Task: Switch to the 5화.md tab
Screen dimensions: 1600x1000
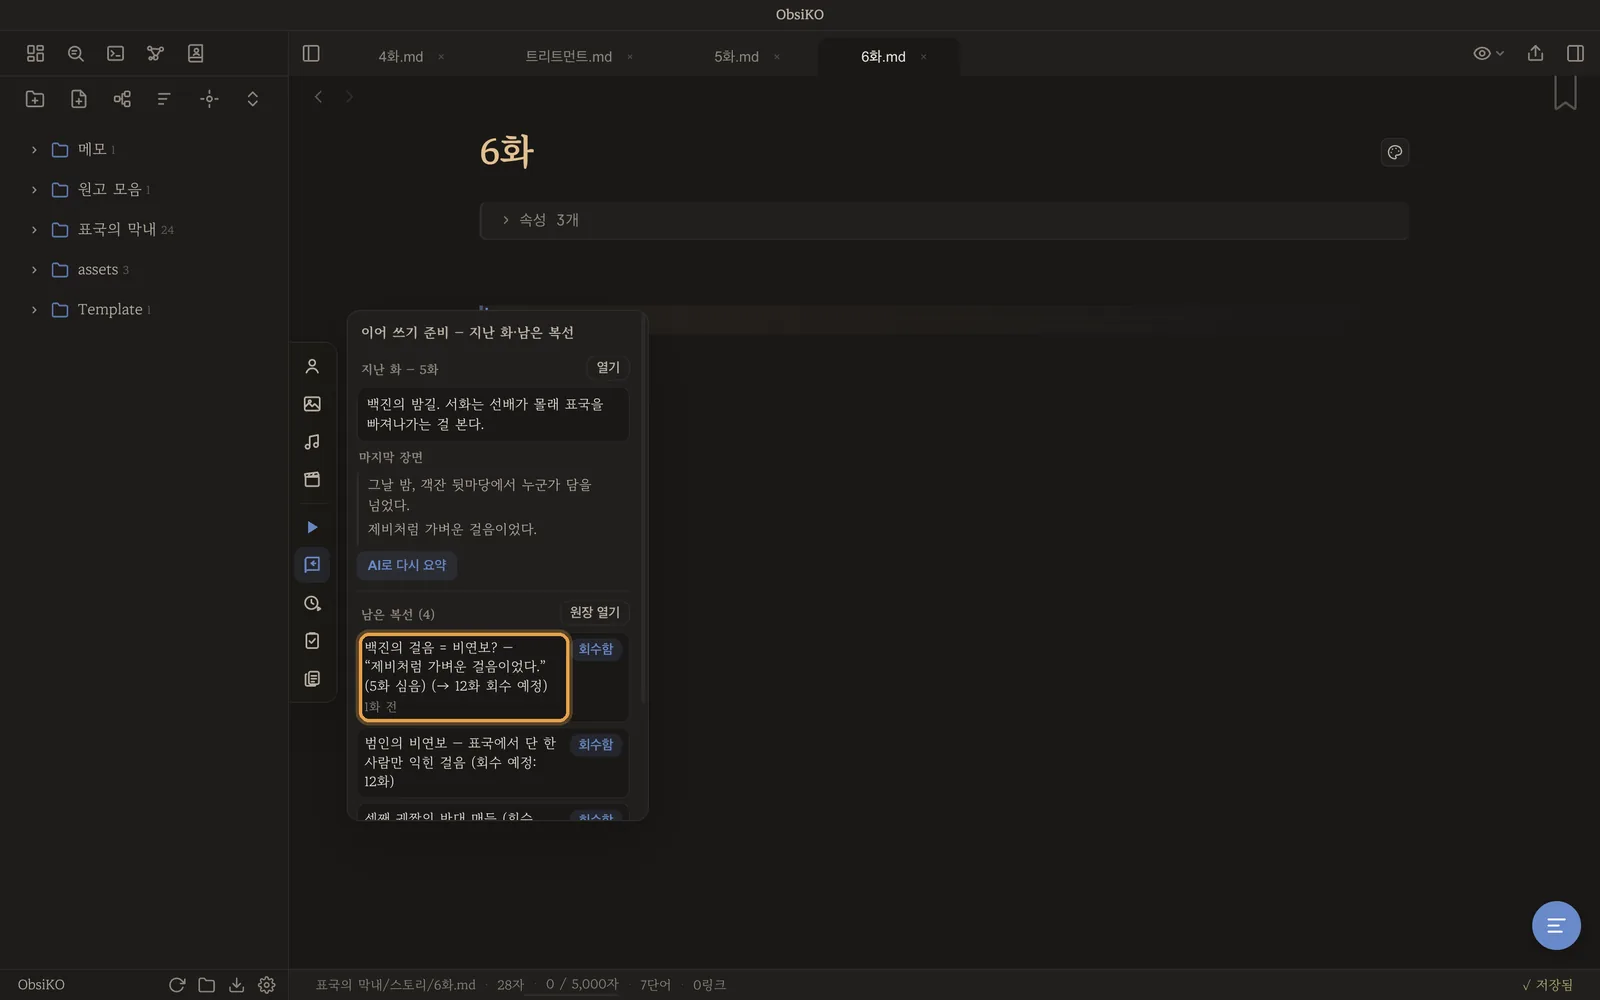Action: 736,57
